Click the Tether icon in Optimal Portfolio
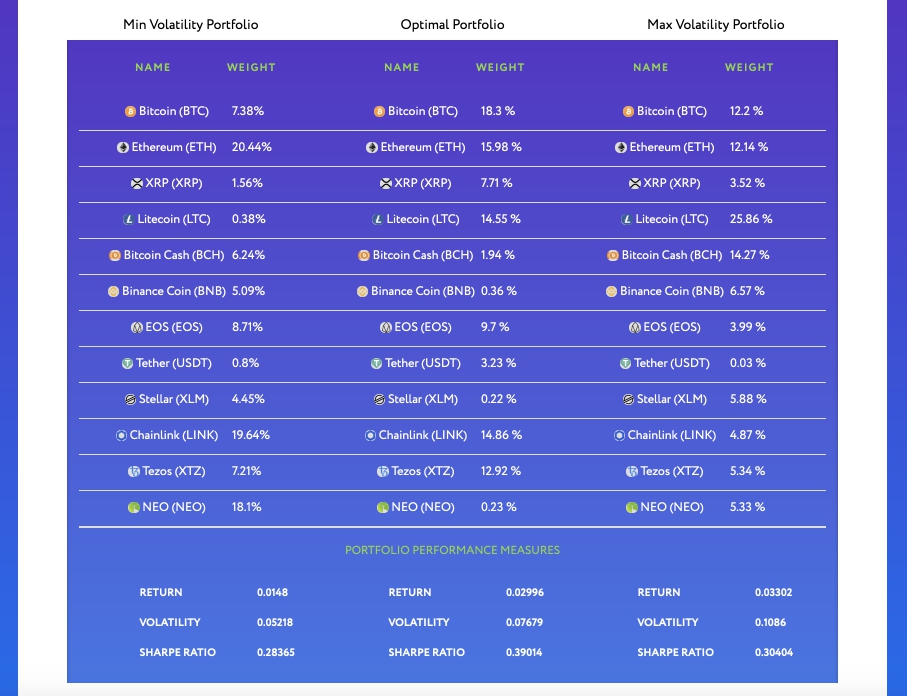Screen dimensions: 907x696 tap(377, 363)
